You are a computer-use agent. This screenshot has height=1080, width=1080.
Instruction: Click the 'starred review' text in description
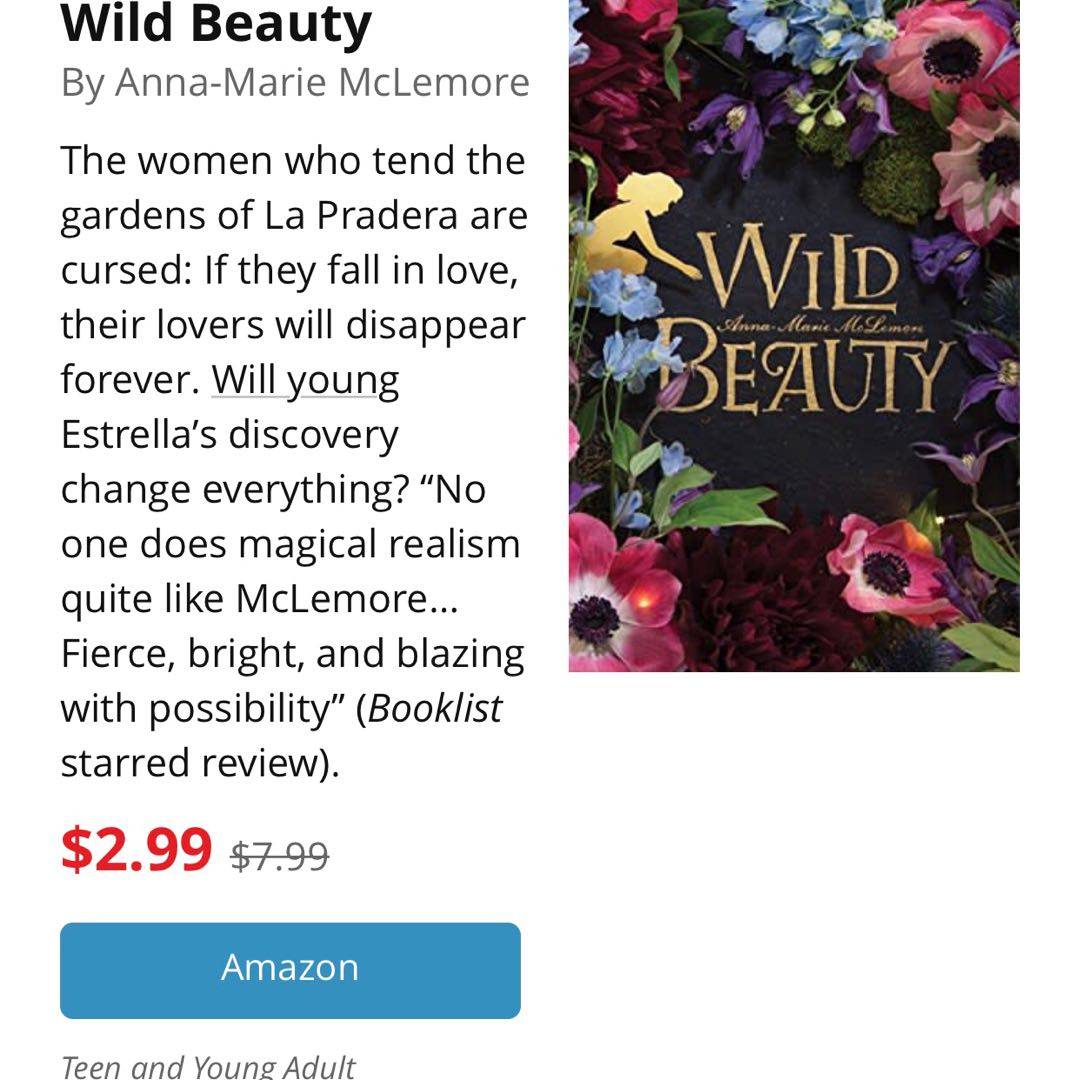coord(200,763)
